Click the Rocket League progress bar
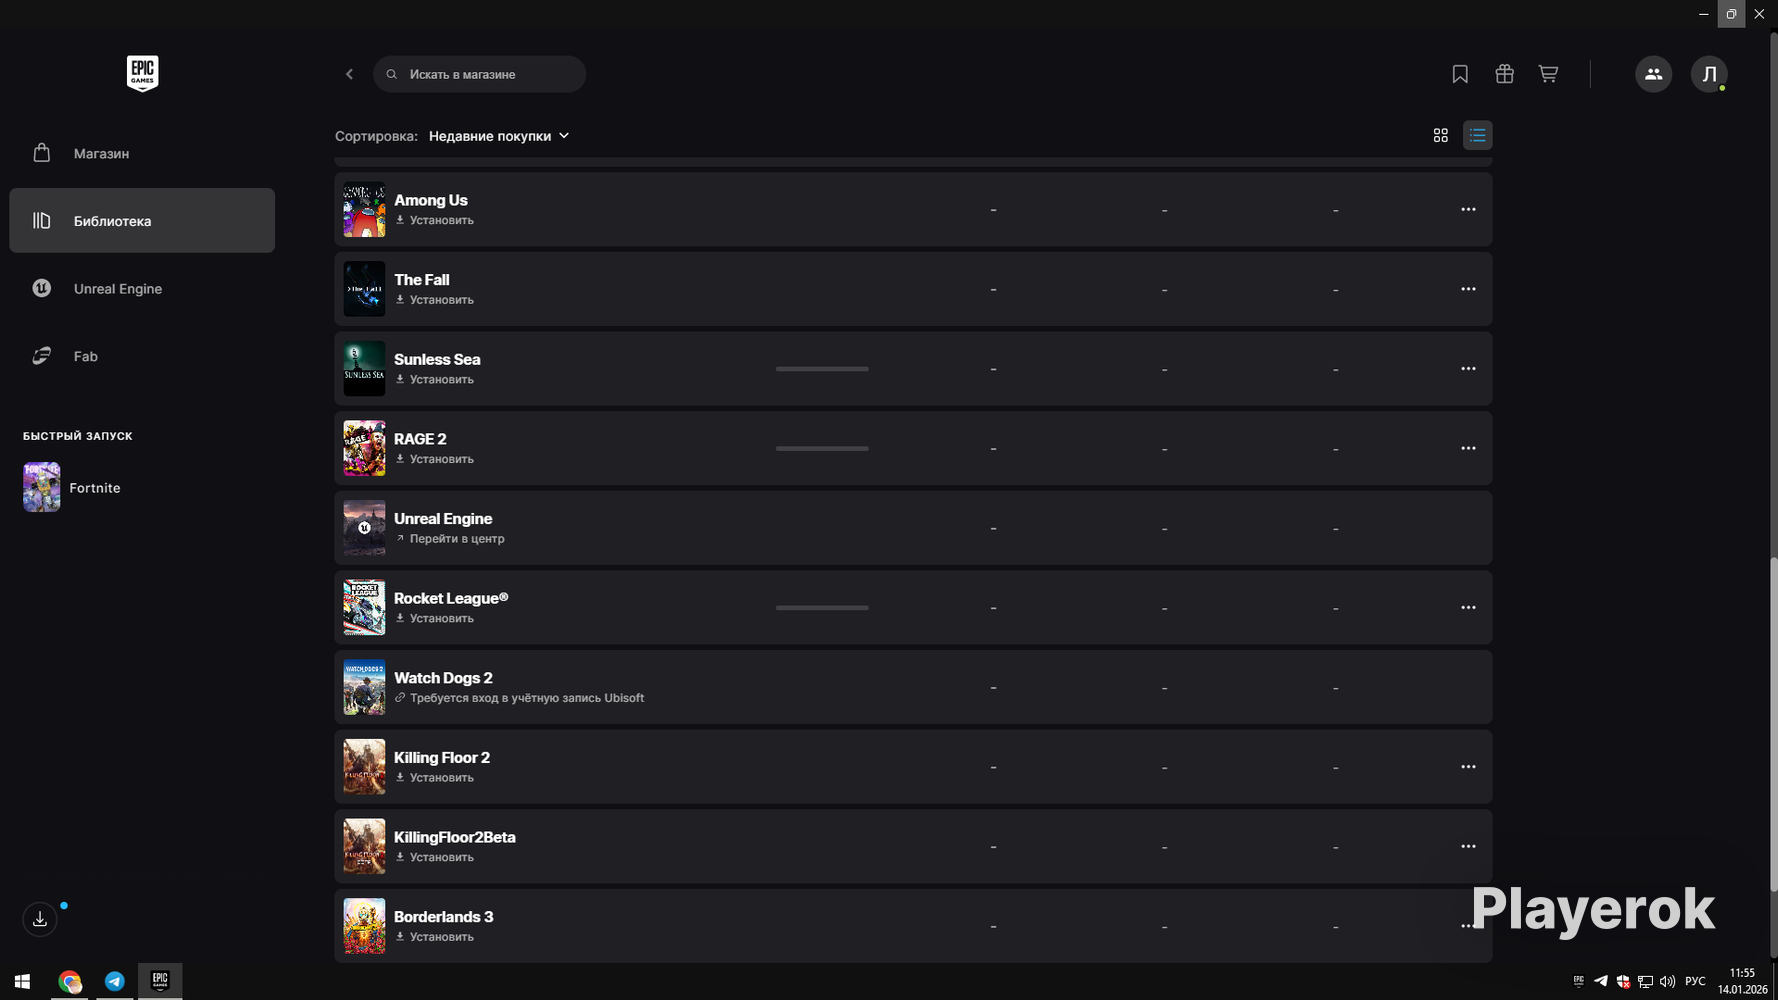Screen dimensions: 1778x1000 [x=822, y=608]
